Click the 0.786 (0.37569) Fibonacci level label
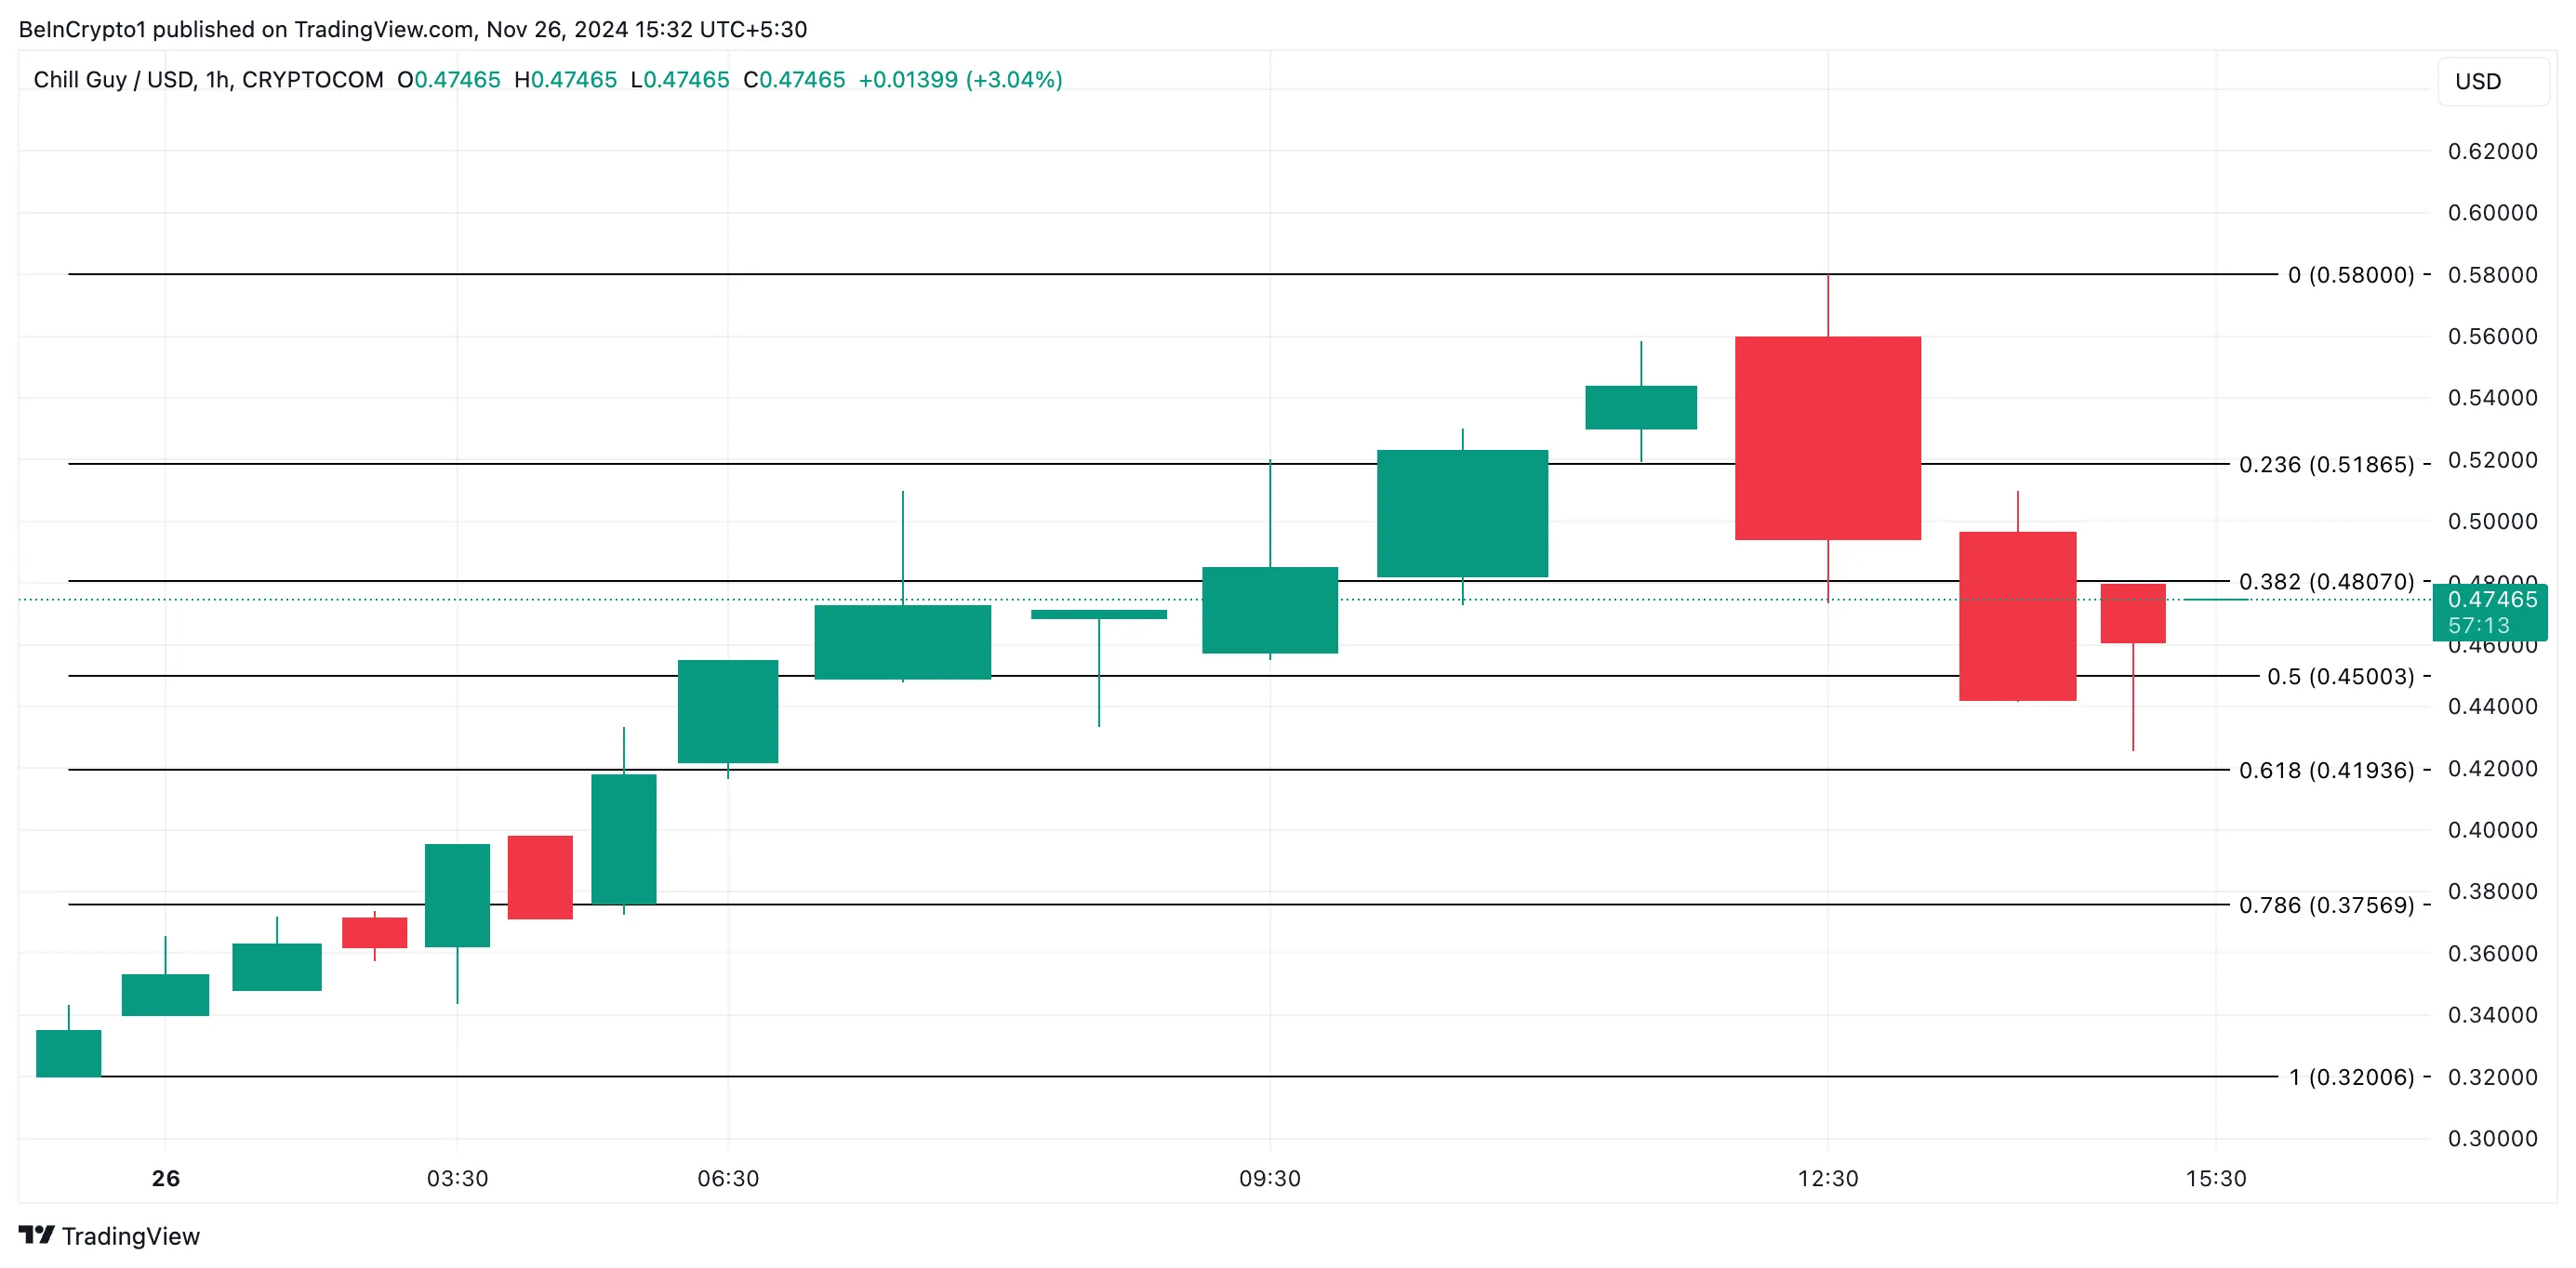2576x1268 pixels. pos(2326,906)
